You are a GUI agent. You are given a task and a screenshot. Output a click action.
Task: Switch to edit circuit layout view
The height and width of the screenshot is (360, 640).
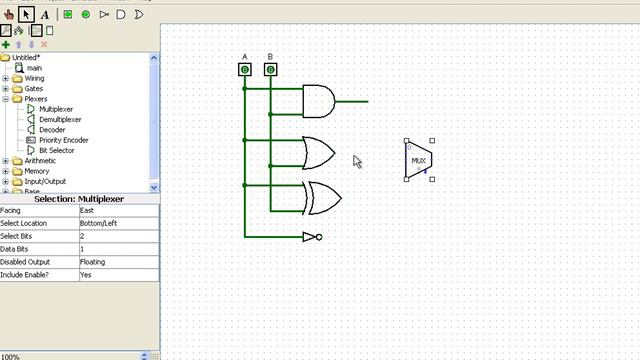pyautogui.click(x=37, y=31)
